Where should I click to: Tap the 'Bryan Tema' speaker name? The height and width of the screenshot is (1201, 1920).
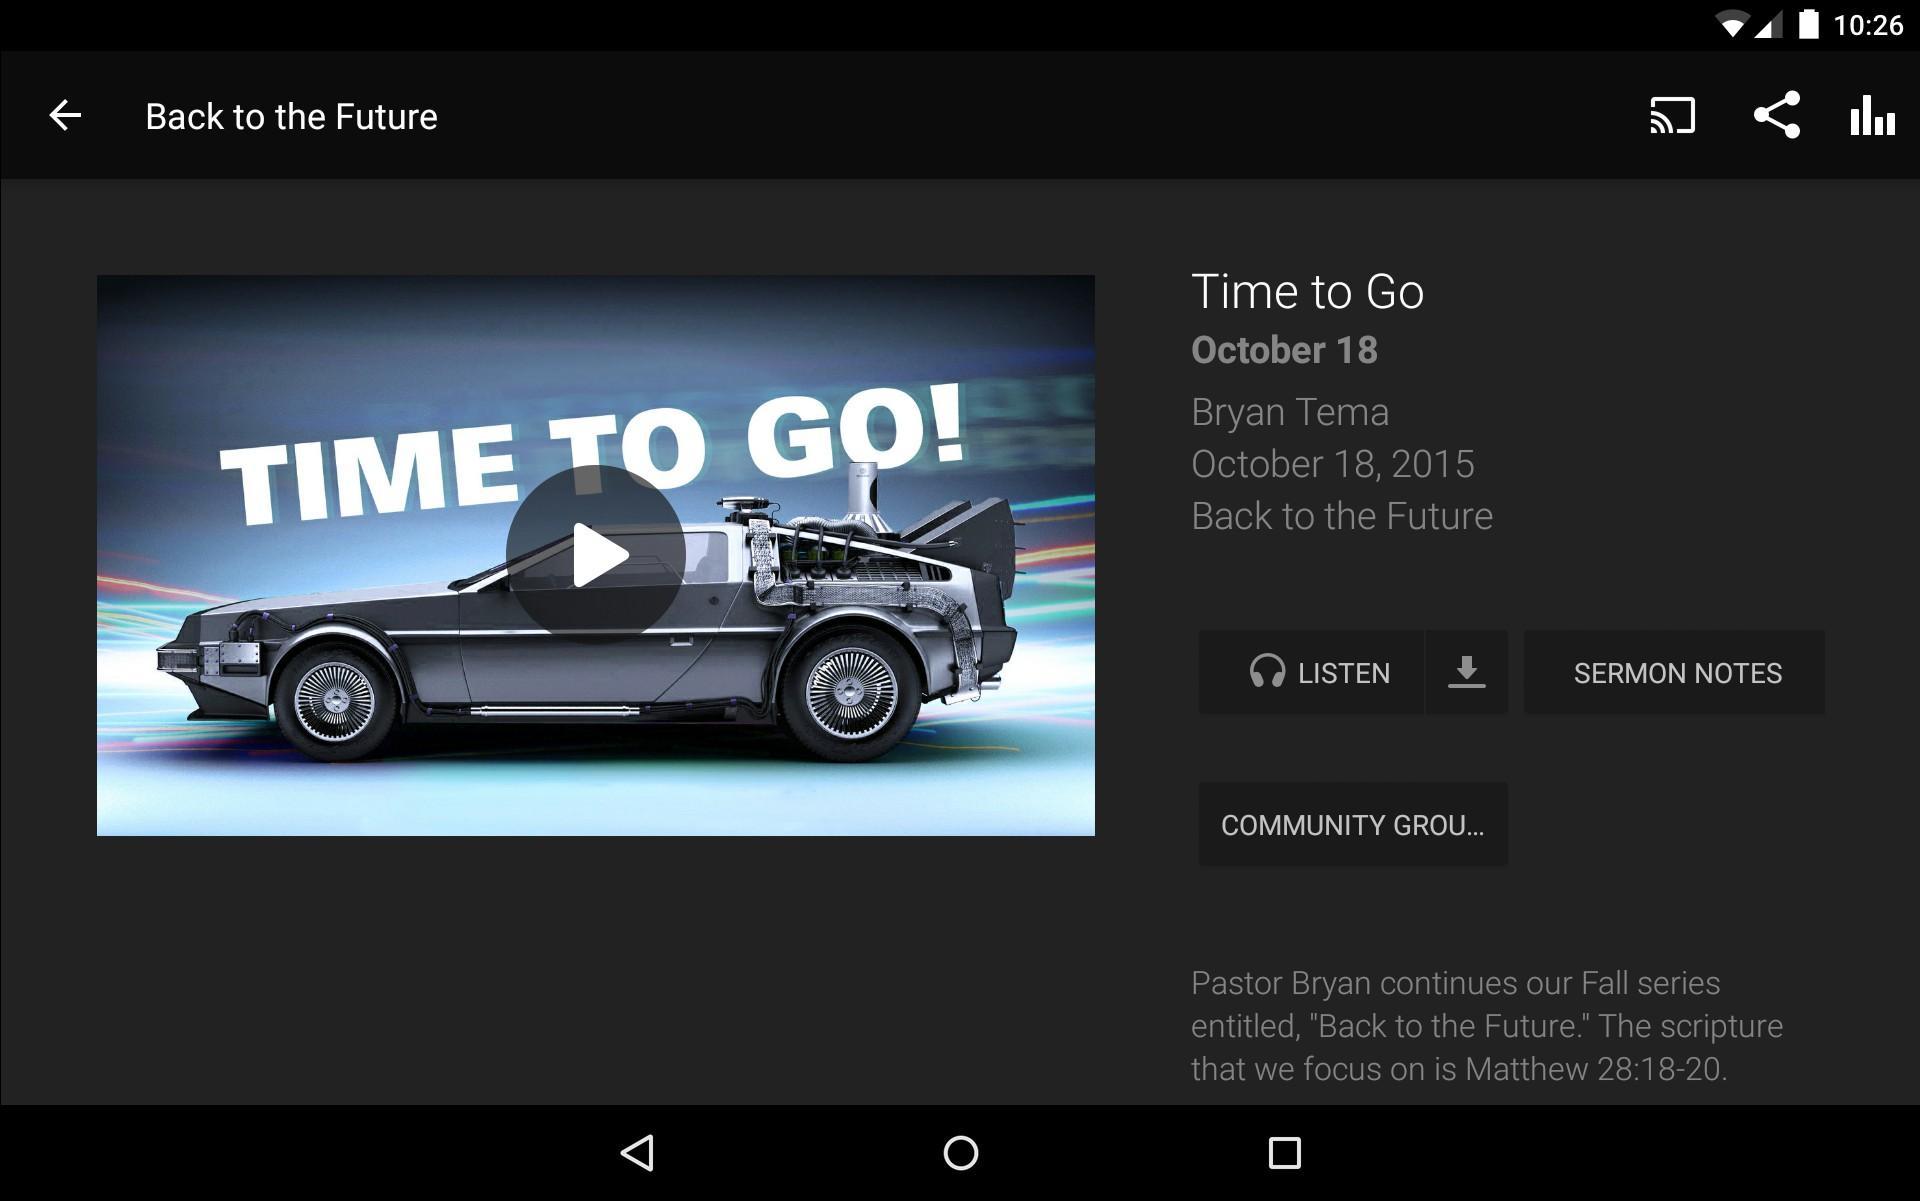pos(1290,412)
